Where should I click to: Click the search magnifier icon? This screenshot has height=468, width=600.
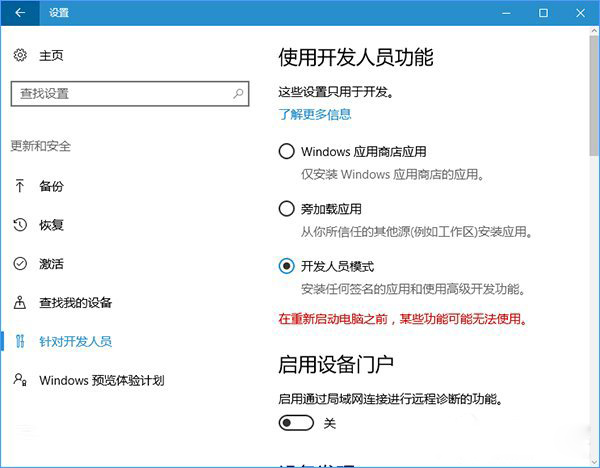point(238,93)
